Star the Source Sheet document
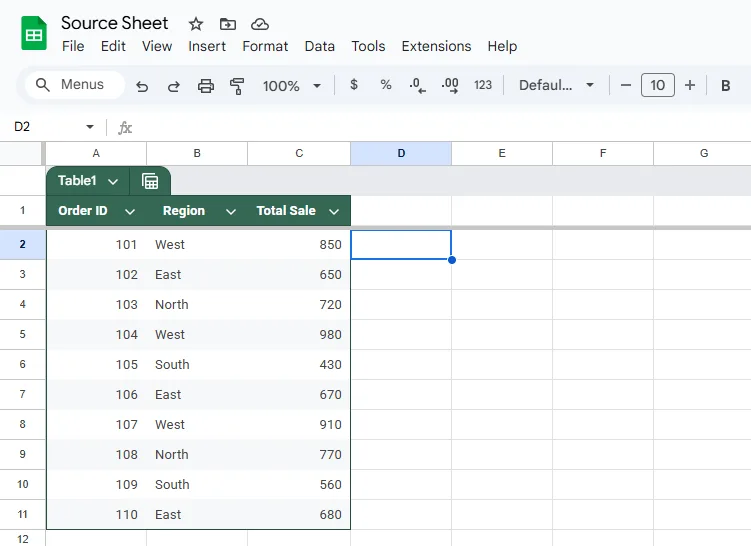This screenshot has width=751, height=546. point(195,23)
